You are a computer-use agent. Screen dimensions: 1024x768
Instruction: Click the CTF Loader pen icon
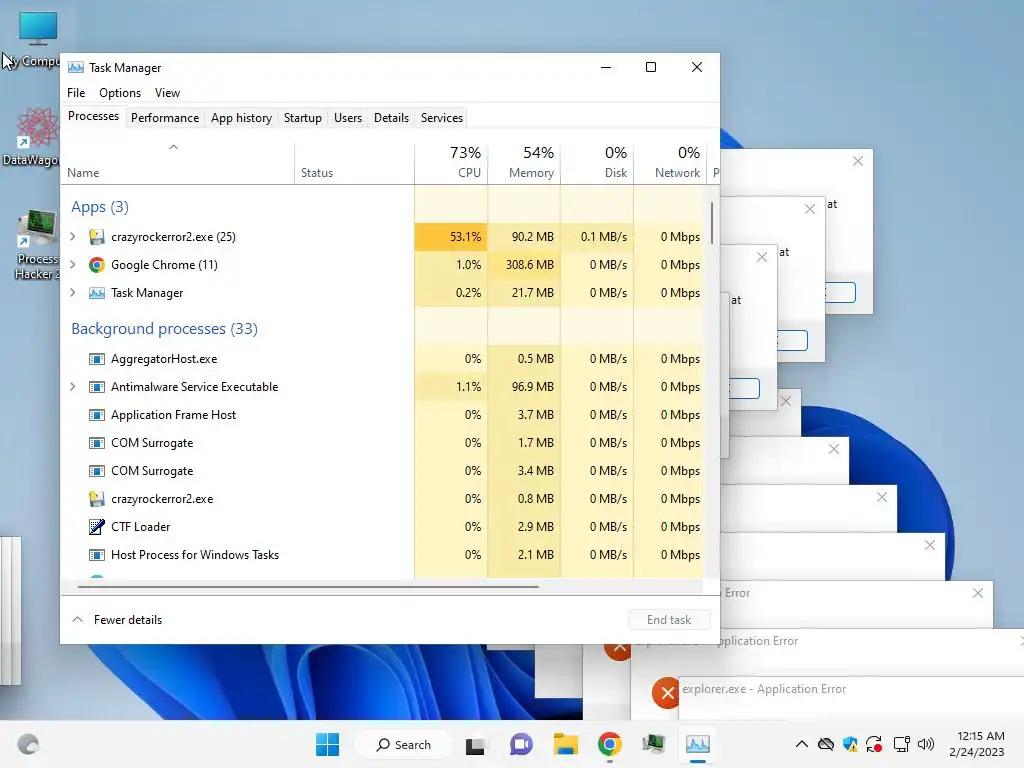pyautogui.click(x=97, y=526)
